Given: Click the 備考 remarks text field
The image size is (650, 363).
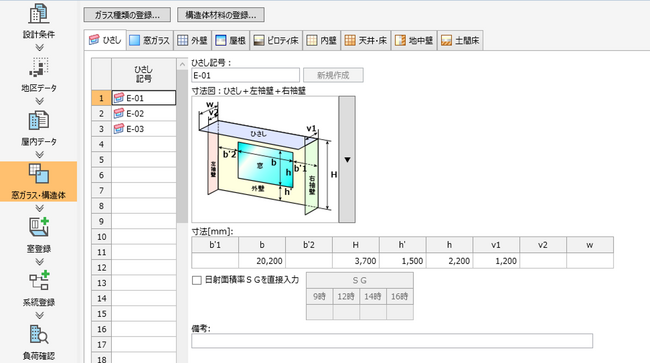Looking at the screenshot, I should (392, 341).
